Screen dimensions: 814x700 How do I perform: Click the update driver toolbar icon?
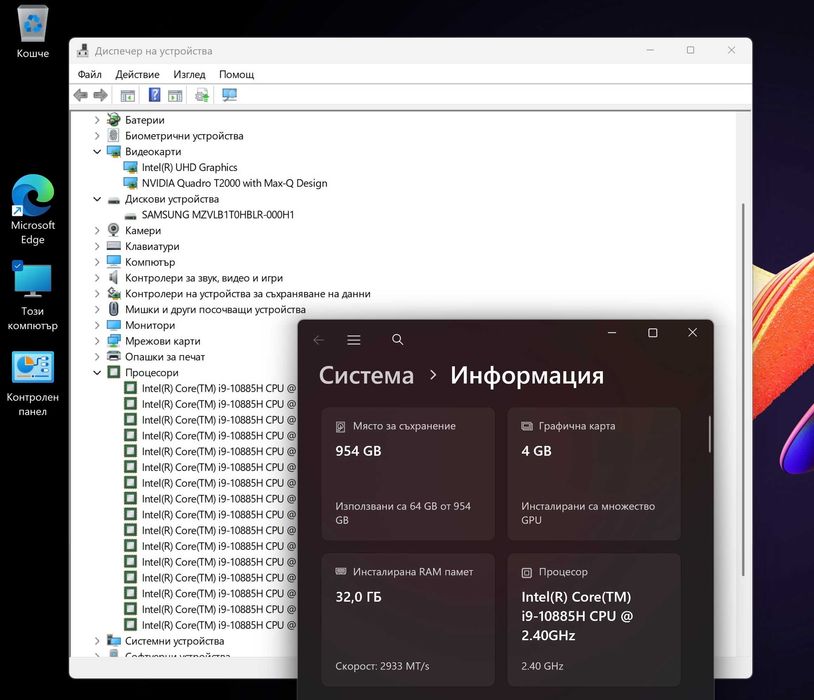(201, 95)
